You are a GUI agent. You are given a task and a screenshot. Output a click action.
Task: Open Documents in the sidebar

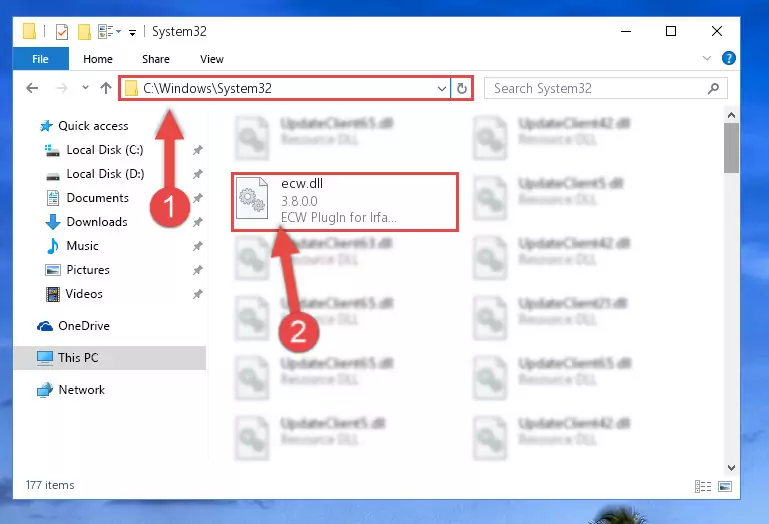(x=88, y=198)
